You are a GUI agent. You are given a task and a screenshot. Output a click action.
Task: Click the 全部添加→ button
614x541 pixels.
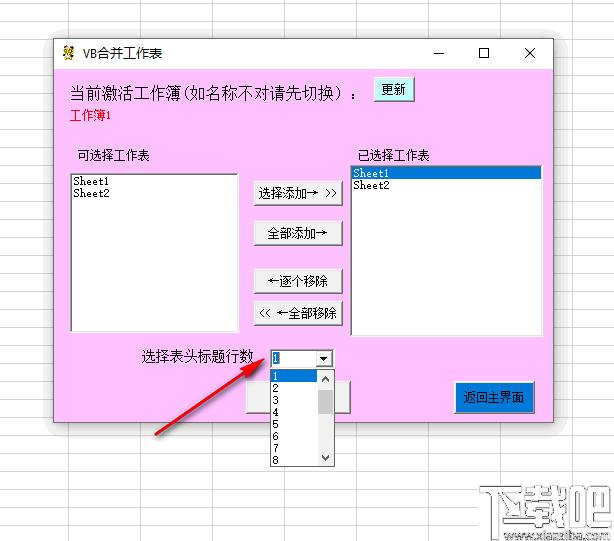point(298,233)
